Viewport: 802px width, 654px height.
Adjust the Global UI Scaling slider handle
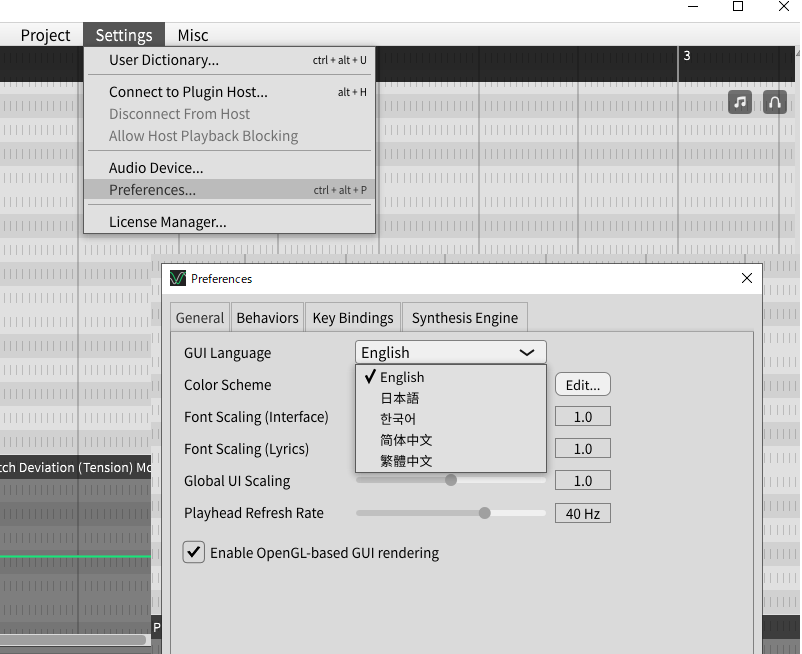[451, 480]
